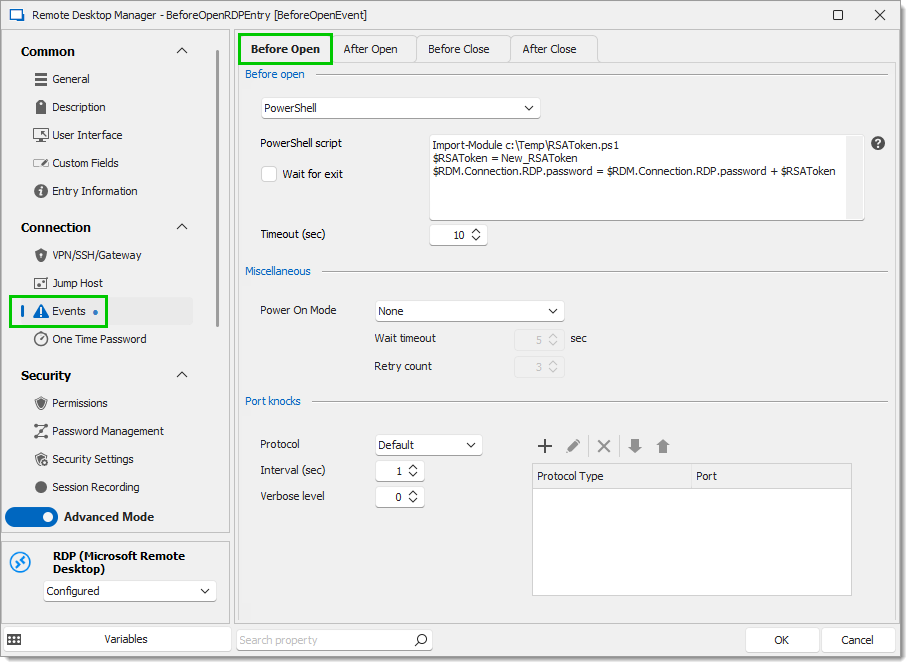Open the Jump Host page
The width and height of the screenshot is (911, 667).
pyautogui.click(x=77, y=283)
